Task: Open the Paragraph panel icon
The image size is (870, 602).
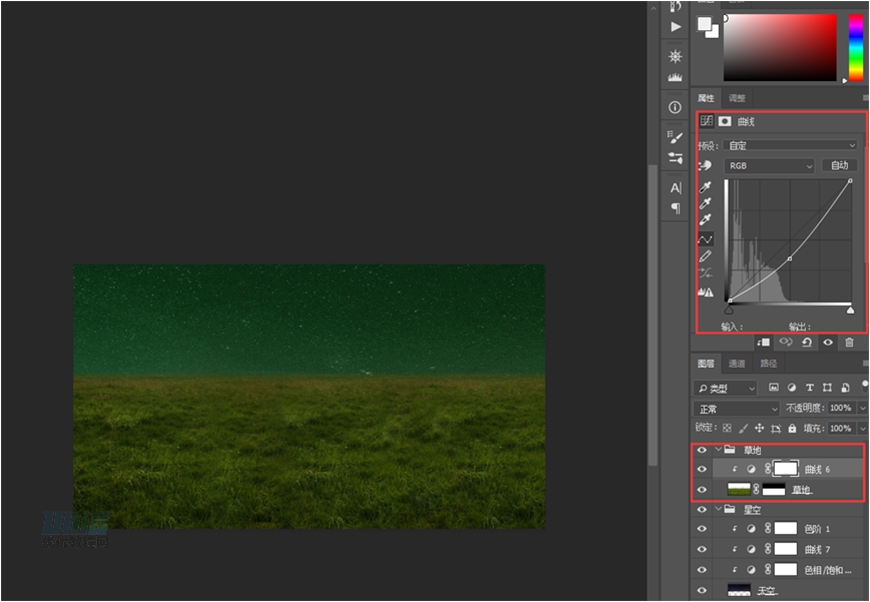Action: click(675, 208)
